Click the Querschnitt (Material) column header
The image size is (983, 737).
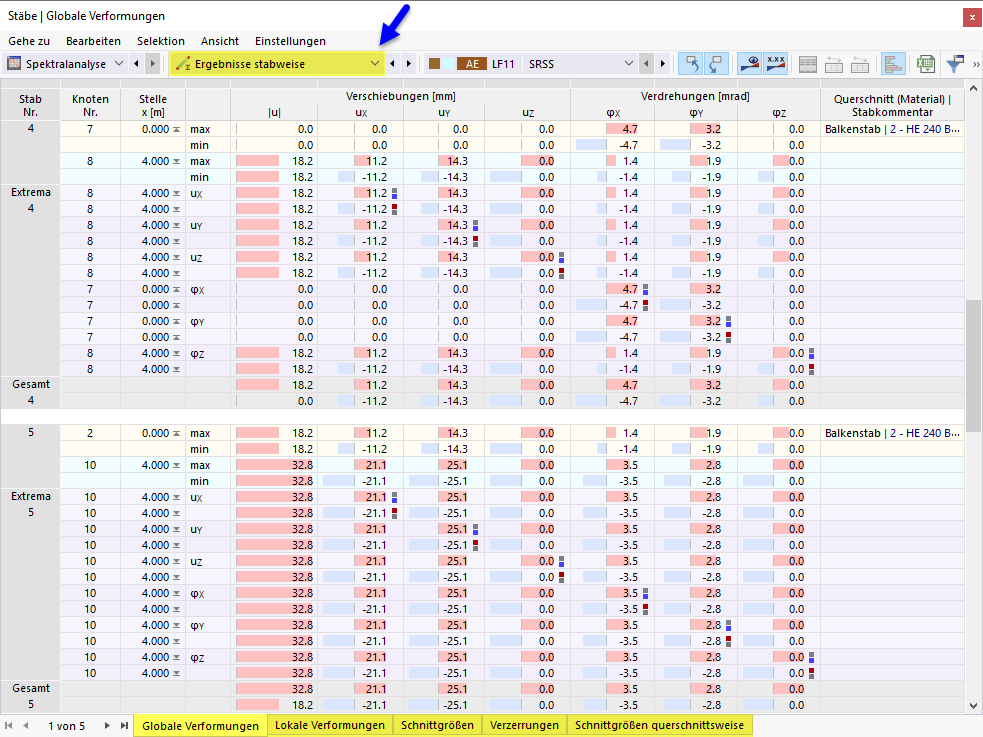[x=892, y=105]
